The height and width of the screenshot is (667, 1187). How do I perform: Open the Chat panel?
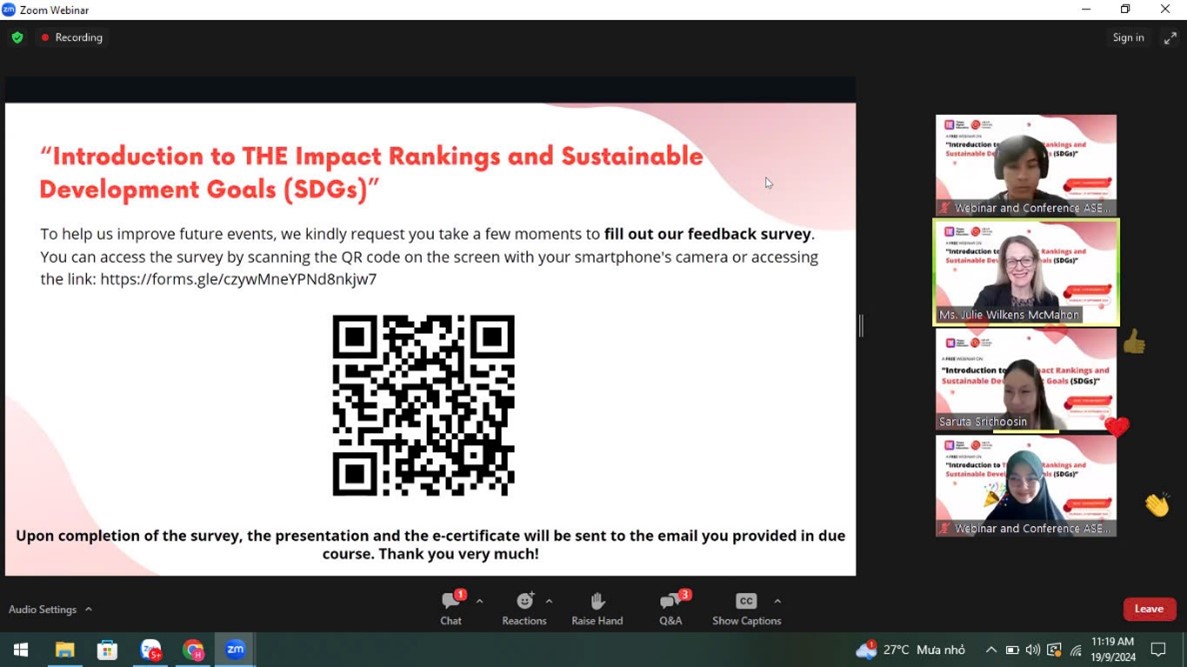click(451, 609)
